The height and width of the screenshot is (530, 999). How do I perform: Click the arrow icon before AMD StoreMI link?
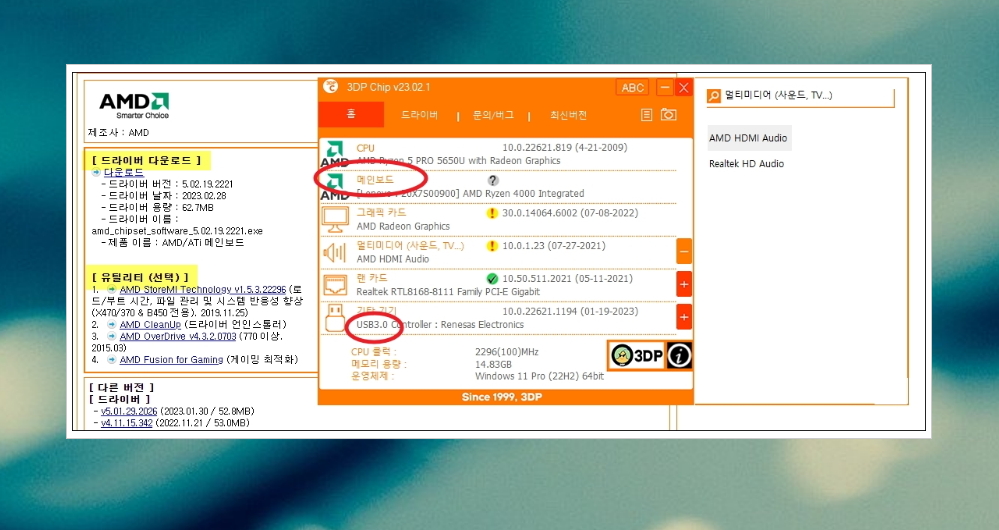pos(111,289)
